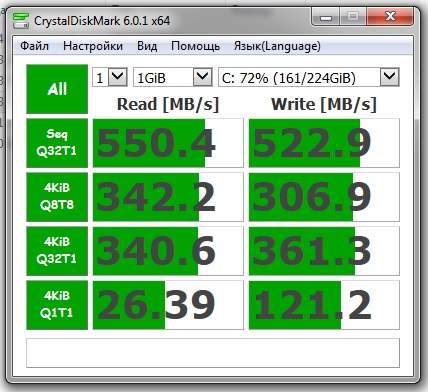Minimize the CrystalDiskMark window

(x=326, y=17)
